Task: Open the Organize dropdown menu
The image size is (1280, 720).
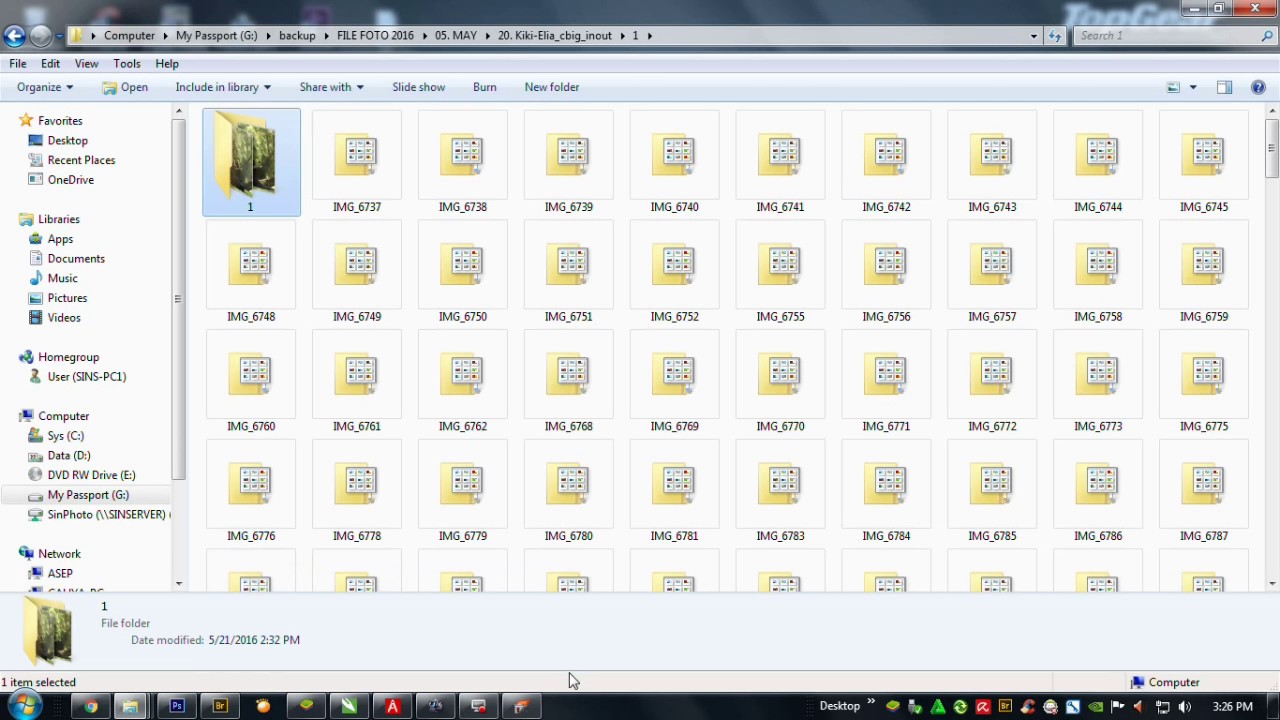Action: pyautogui.click(x=44, y=87)
